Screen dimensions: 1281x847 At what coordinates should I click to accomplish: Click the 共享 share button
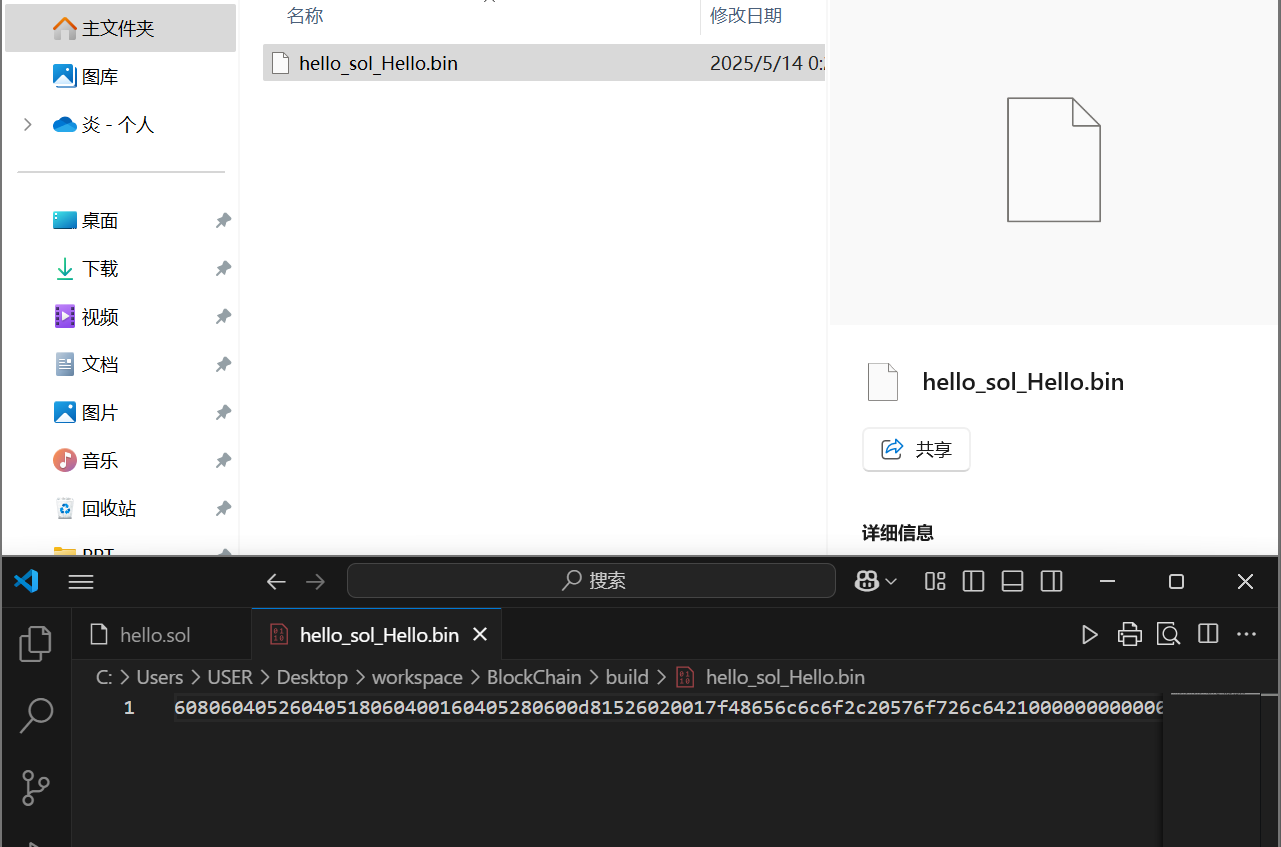(x=916, y=450)
